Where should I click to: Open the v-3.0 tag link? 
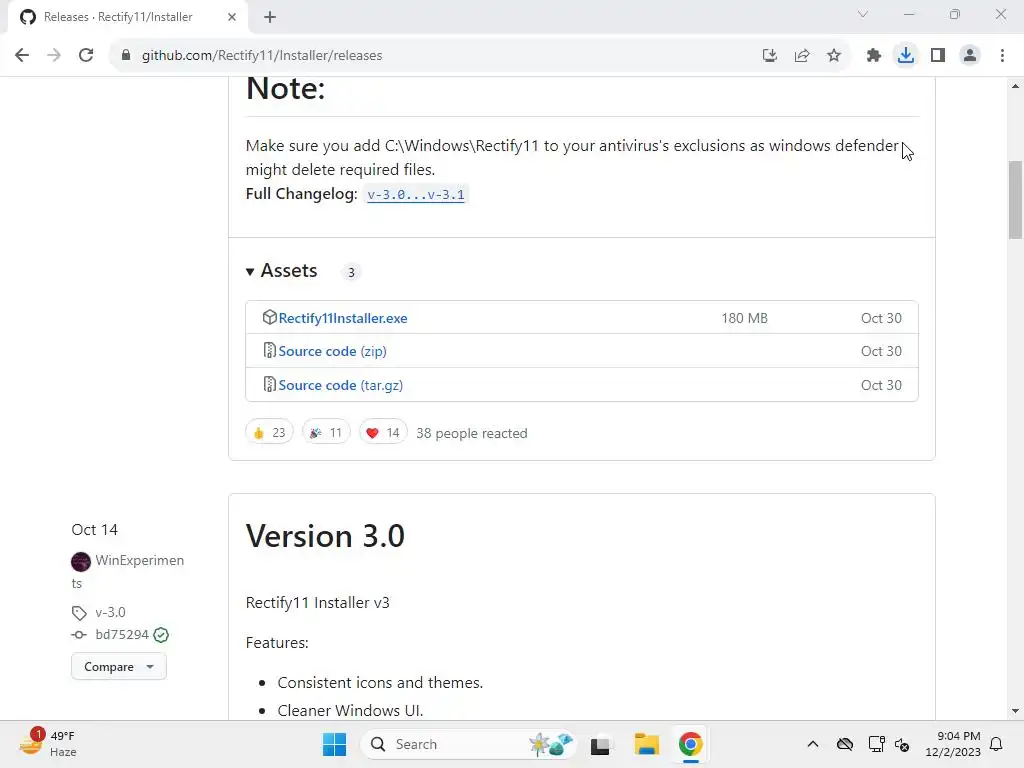(x=110, y=613)
